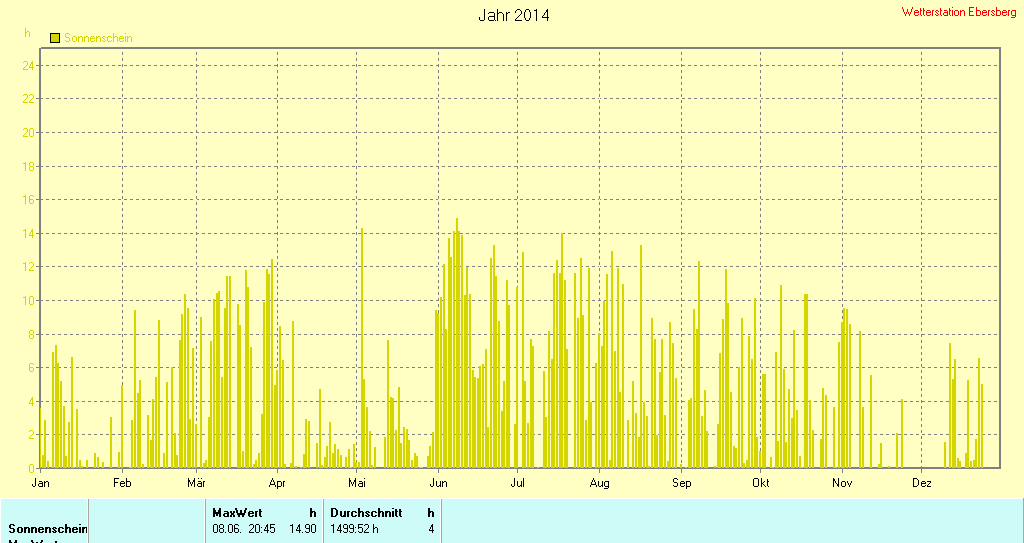Click the Durchschnitt column header
This screenshot has height=543, width=1024.
tap(366, 512)
